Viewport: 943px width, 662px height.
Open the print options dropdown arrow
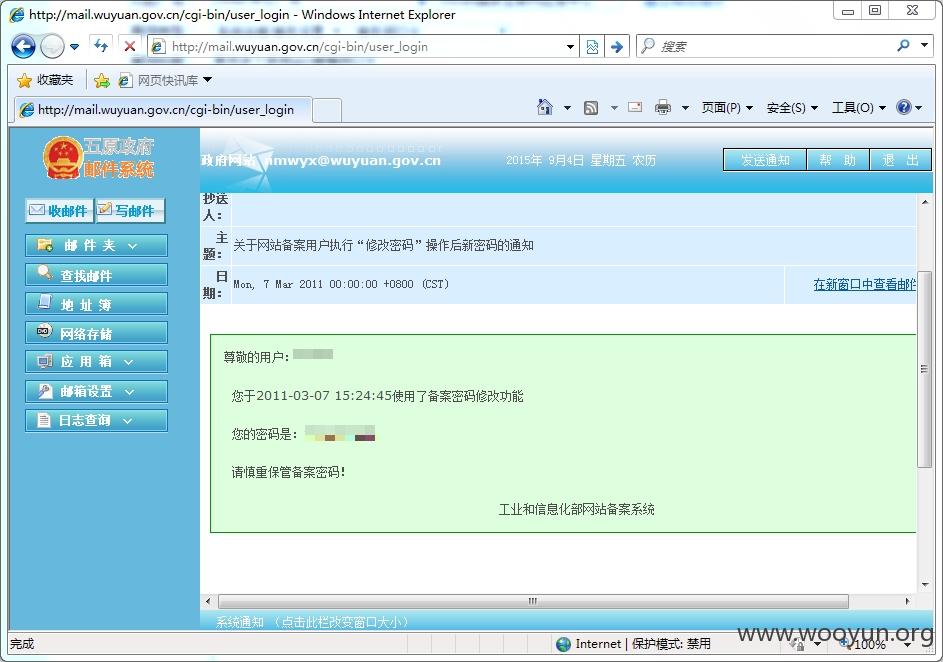point(685,108)
